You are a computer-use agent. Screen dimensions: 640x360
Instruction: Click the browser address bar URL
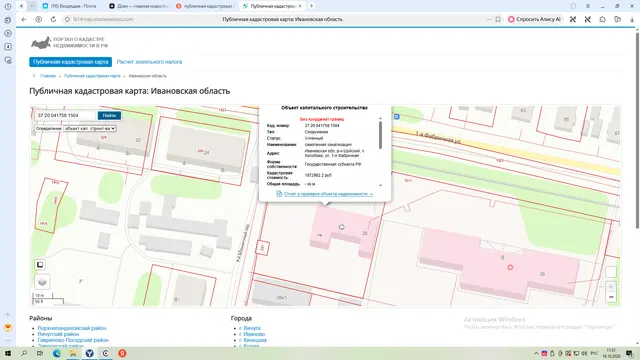103,19
